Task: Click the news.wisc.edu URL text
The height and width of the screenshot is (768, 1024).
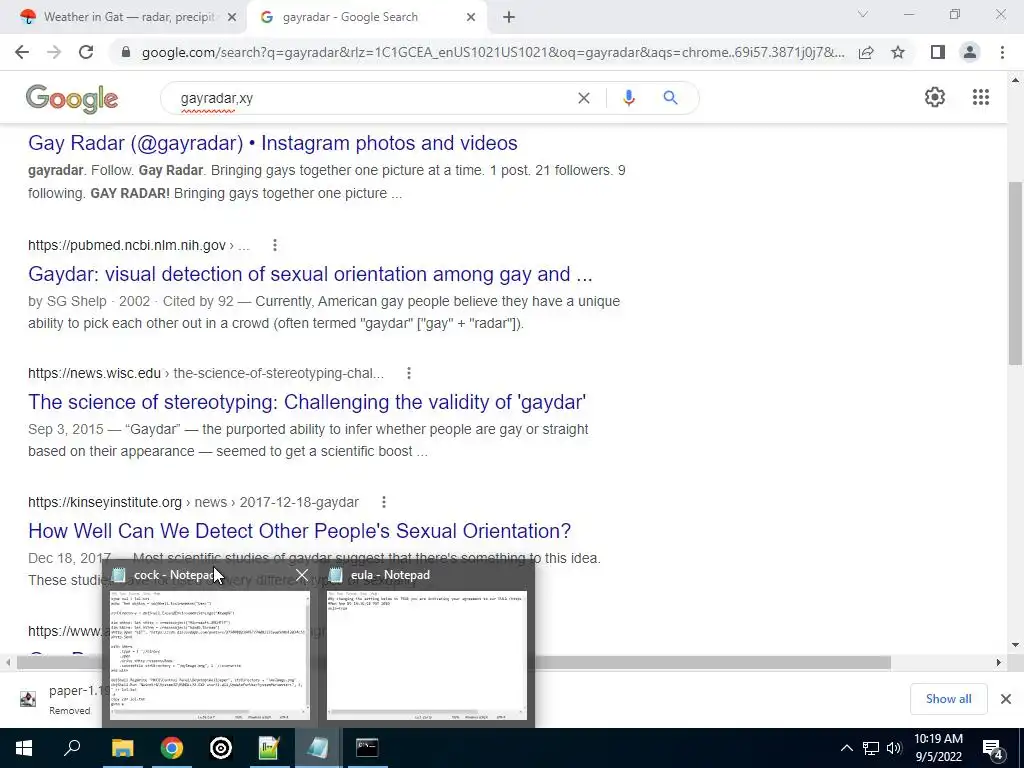Action: (94, 373)
